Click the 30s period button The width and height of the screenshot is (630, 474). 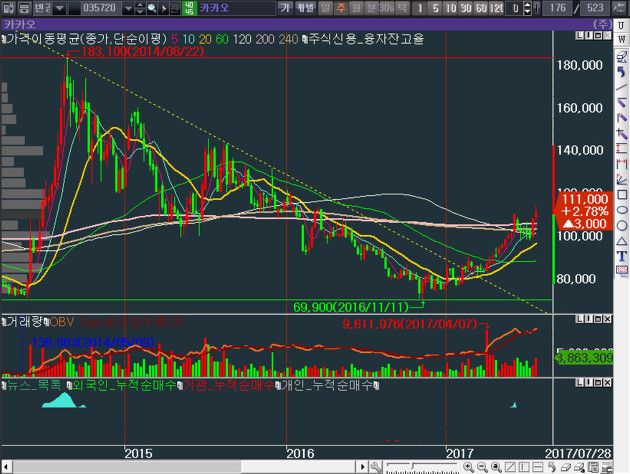[387, 8]
